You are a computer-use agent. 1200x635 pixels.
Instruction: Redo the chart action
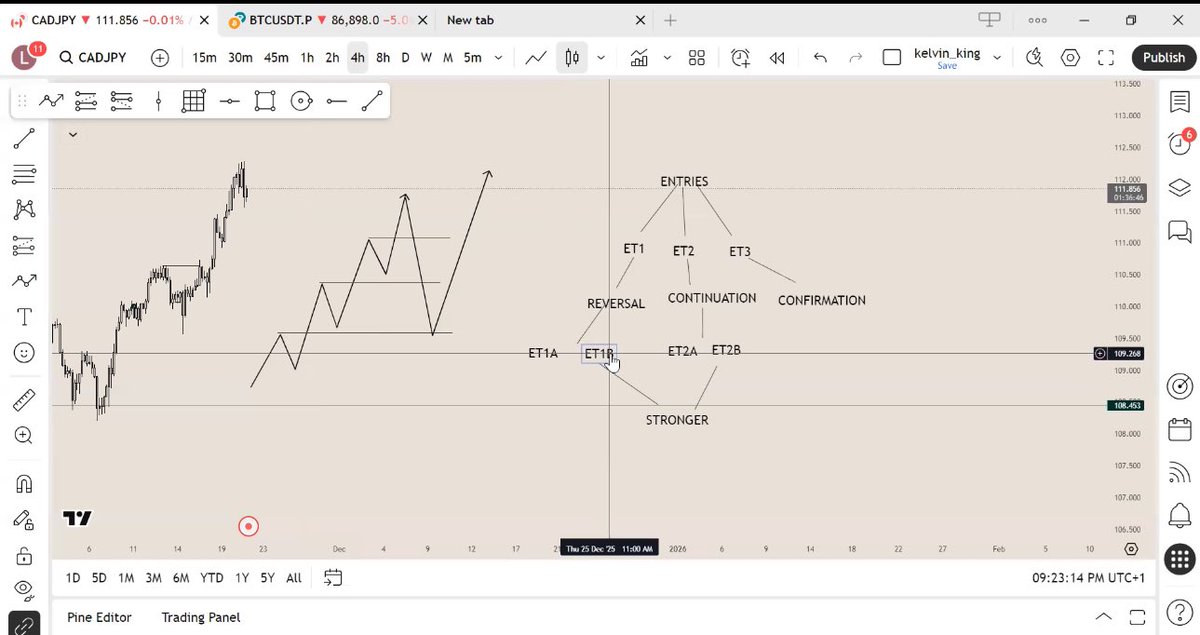point(855,58)
